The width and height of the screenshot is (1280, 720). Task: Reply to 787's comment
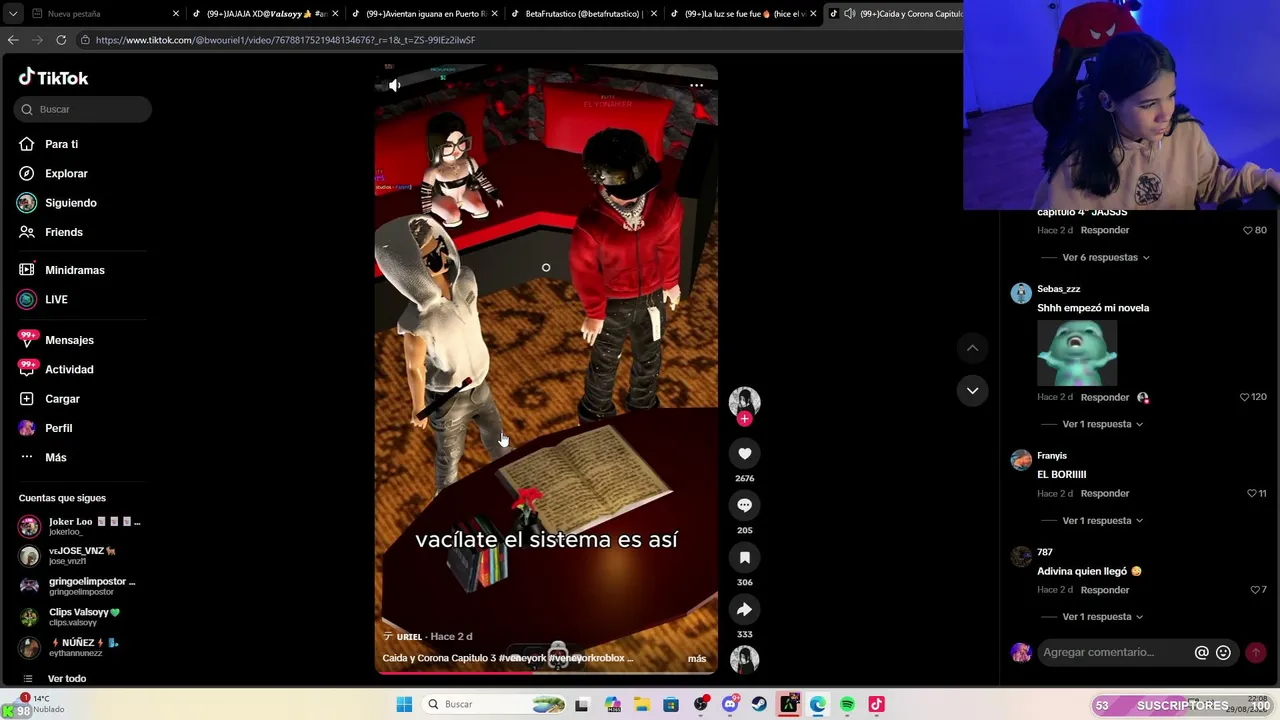[1105, 590]
